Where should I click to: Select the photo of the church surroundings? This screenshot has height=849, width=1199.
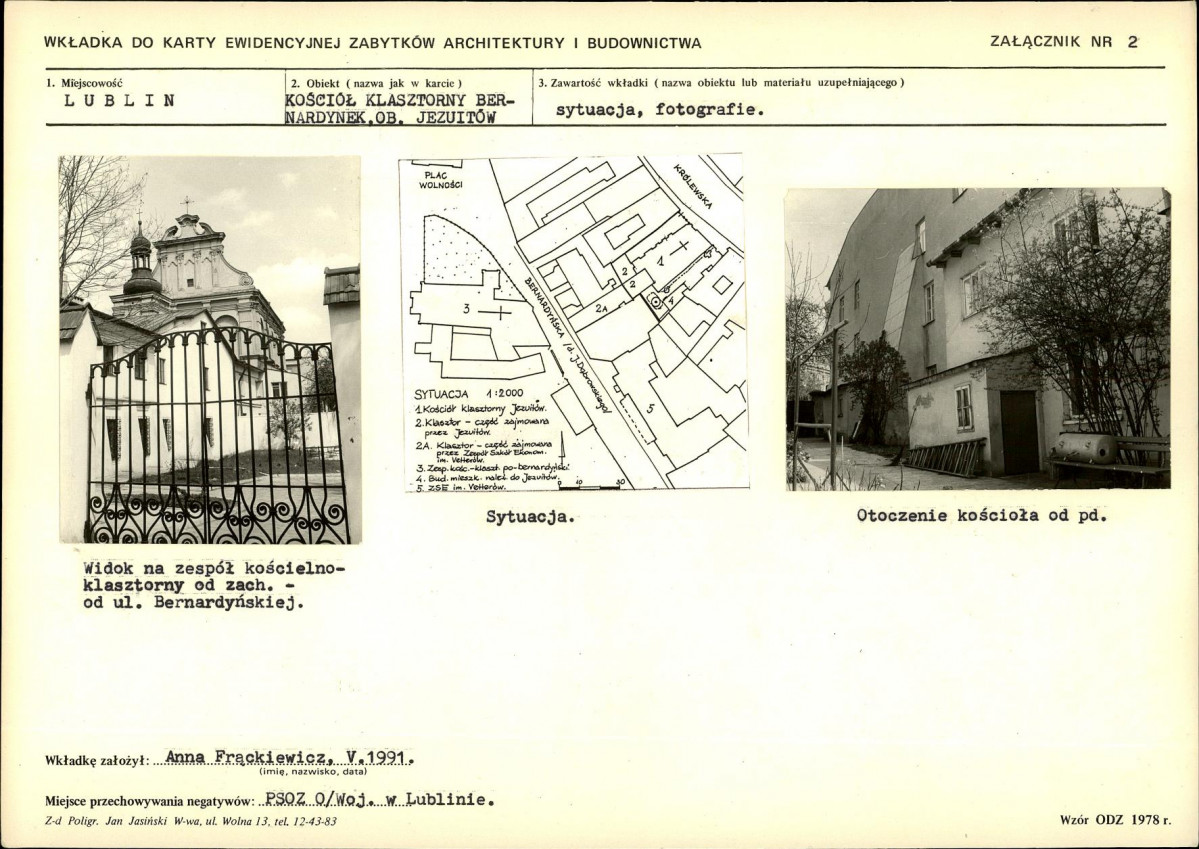pos(976,338)
